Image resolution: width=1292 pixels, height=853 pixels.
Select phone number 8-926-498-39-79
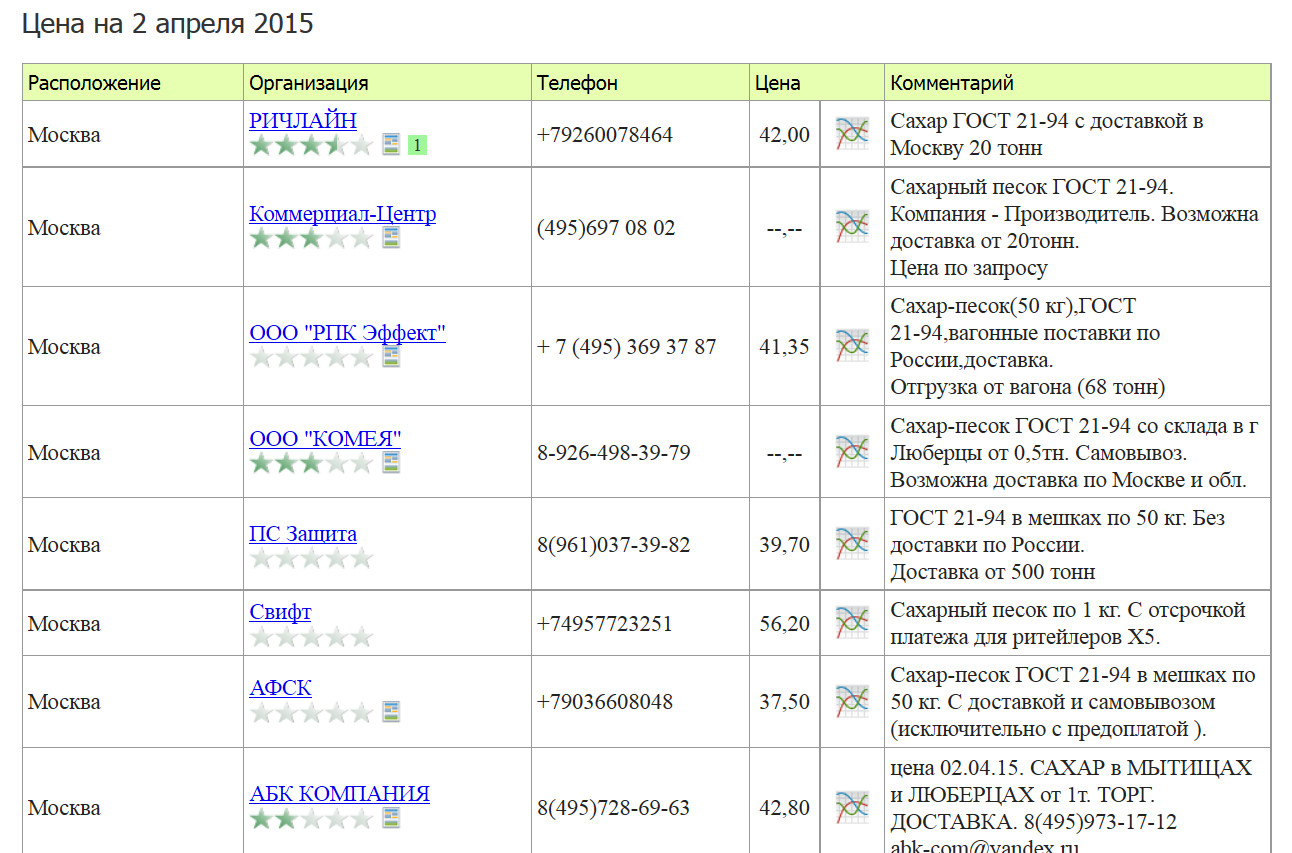coord(614,453)
